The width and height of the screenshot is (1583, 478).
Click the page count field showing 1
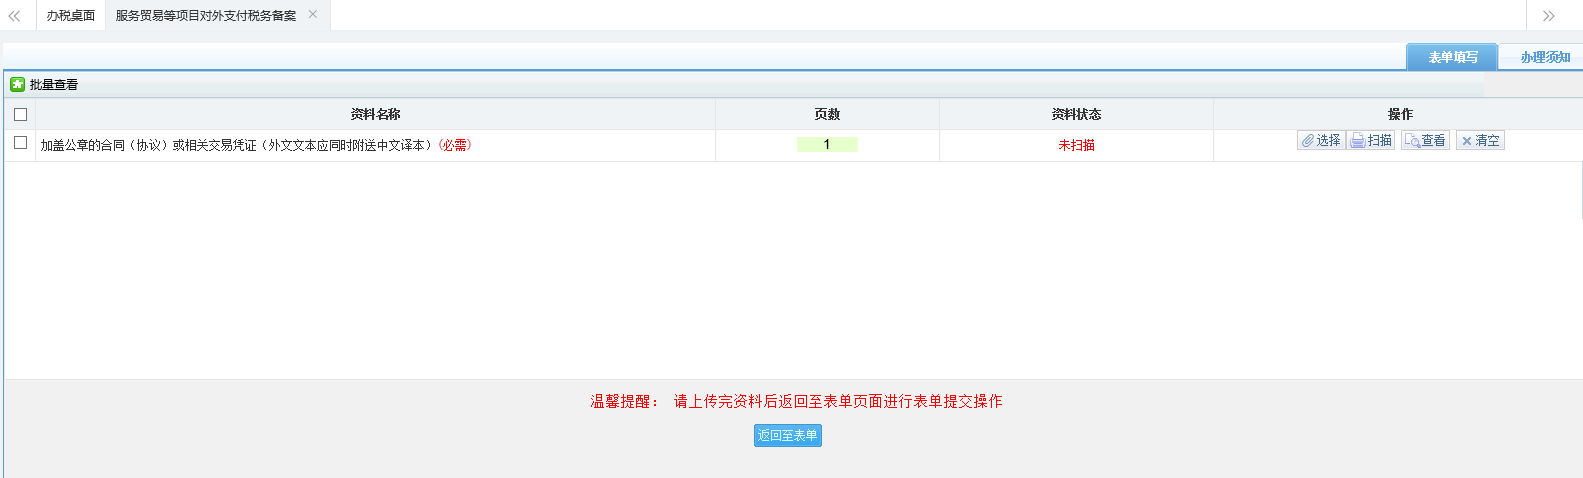827,145
